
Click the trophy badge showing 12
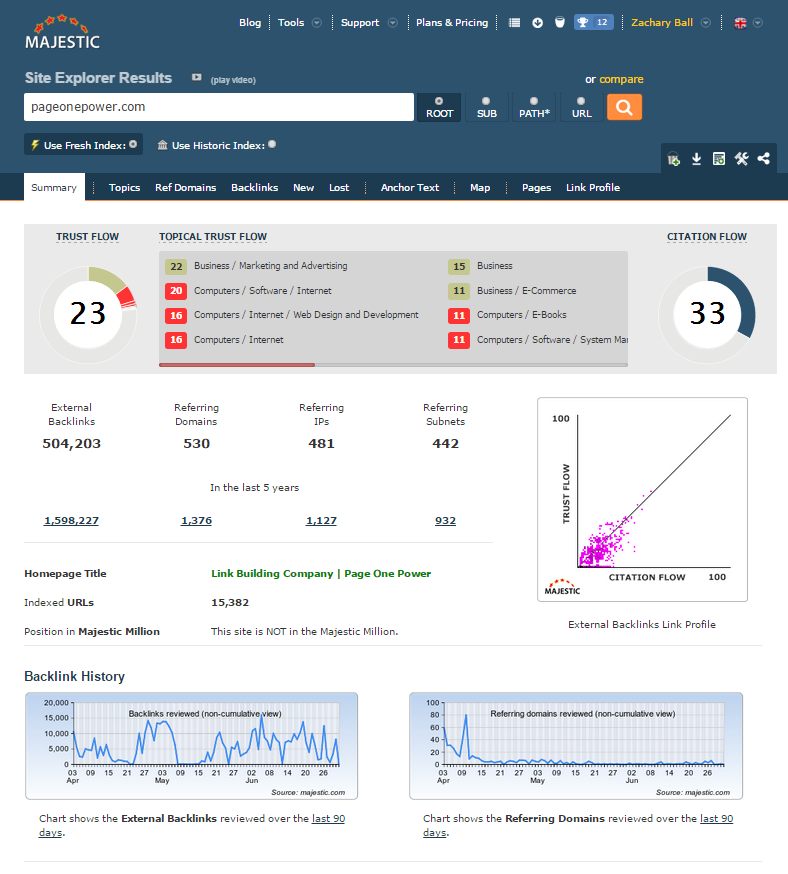[594, 22]
